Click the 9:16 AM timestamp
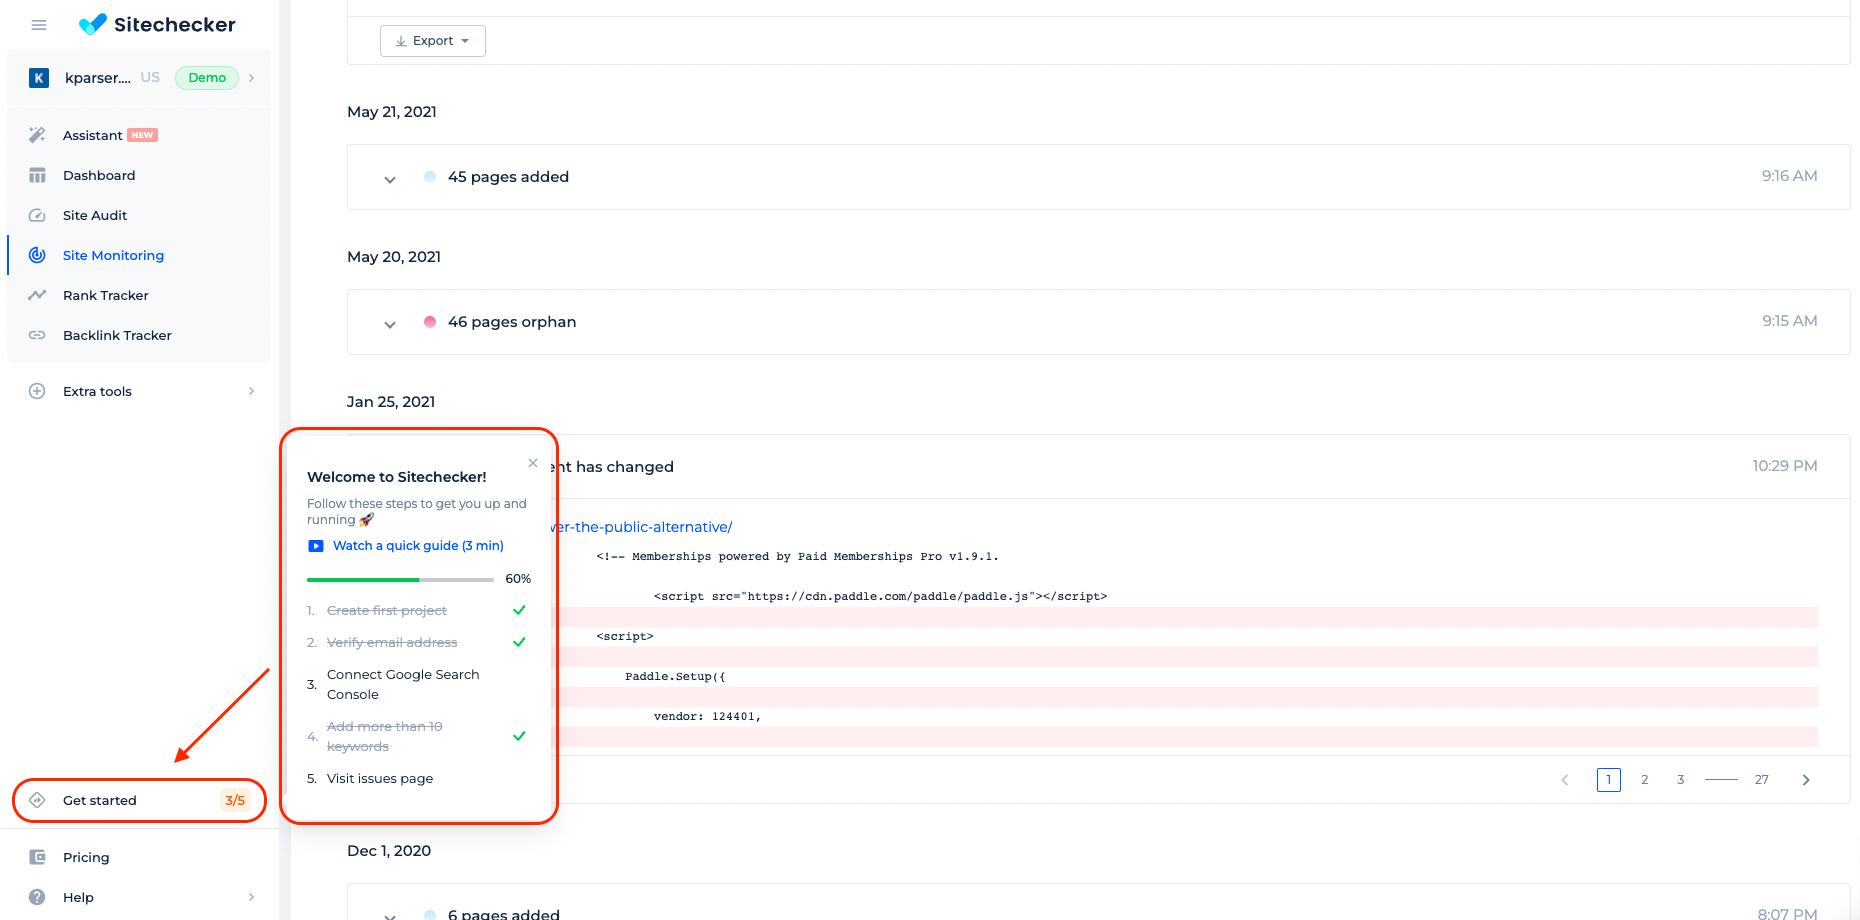The image size is (1860, 920). coord(1790,176)
